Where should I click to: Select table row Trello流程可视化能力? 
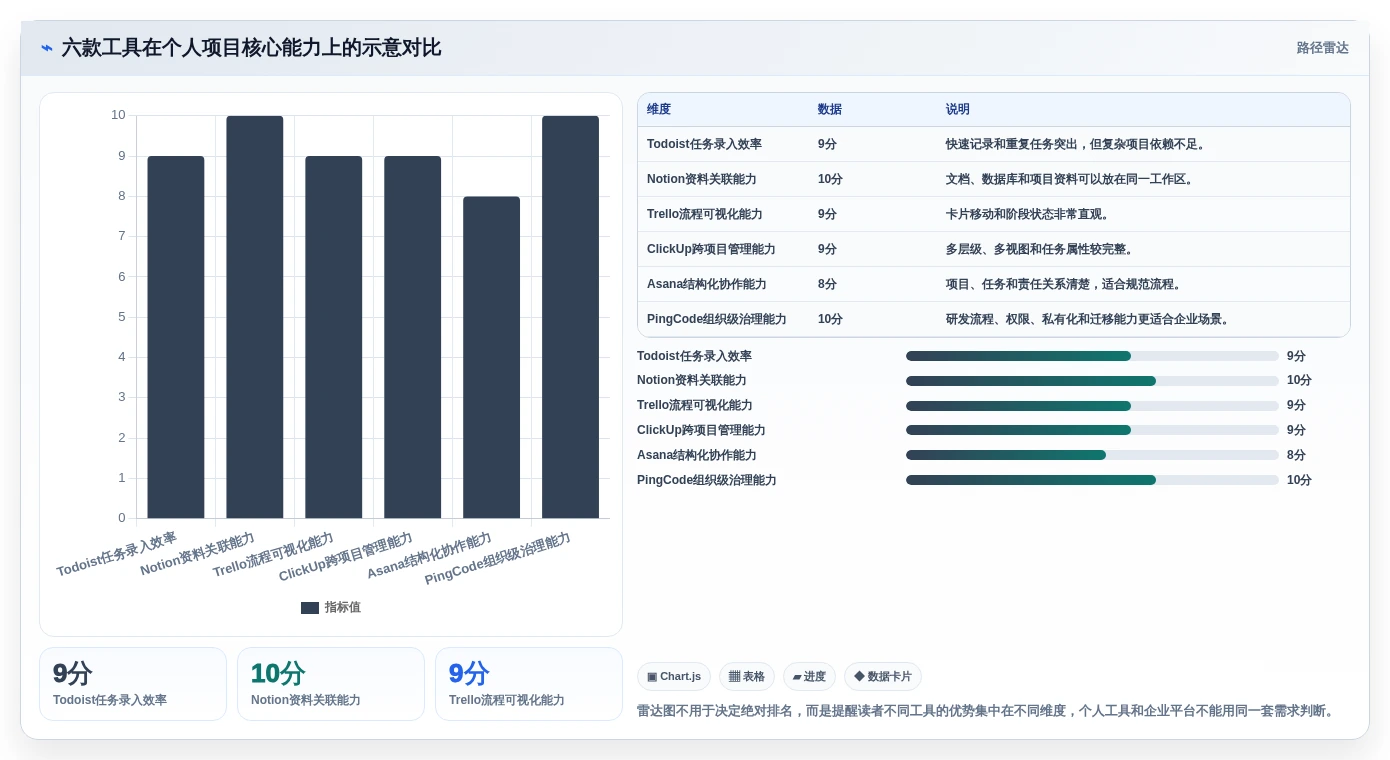point(994,214)
